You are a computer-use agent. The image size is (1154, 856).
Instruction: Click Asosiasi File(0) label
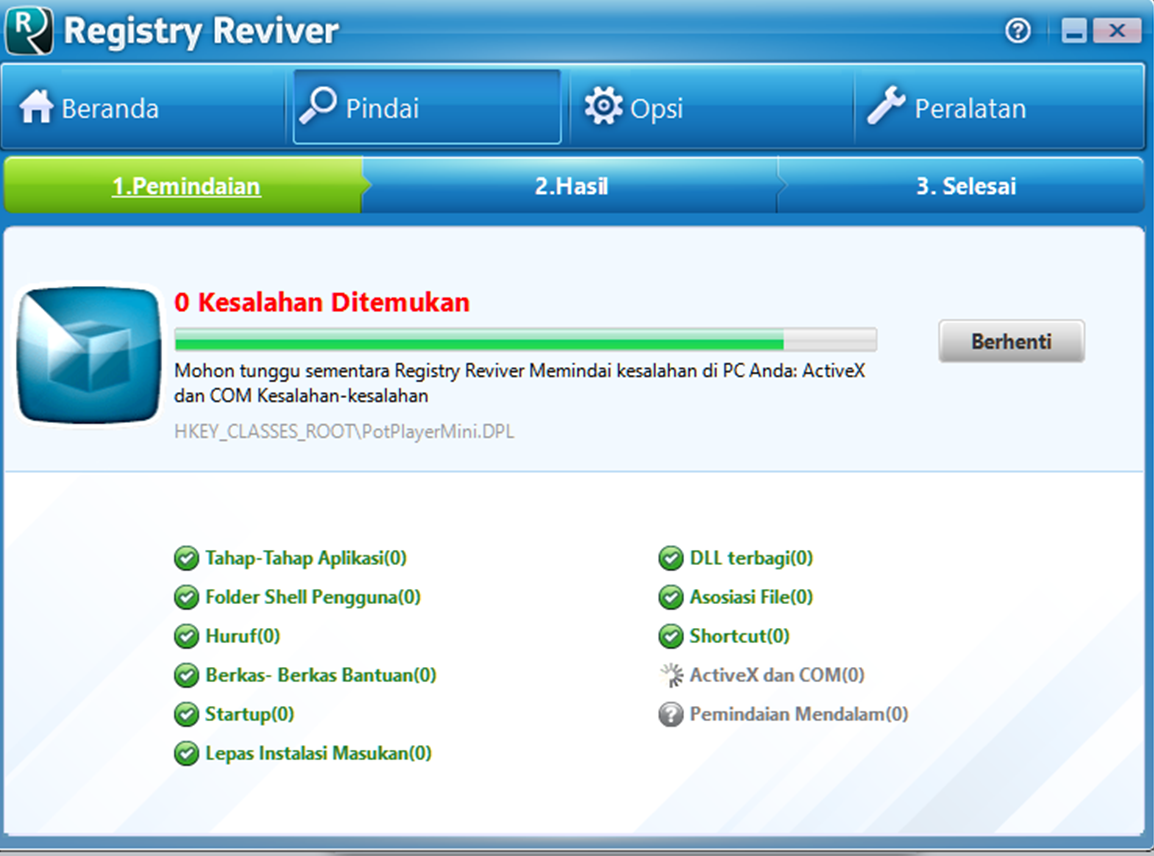pyautogui.click(x=751, y=597)
